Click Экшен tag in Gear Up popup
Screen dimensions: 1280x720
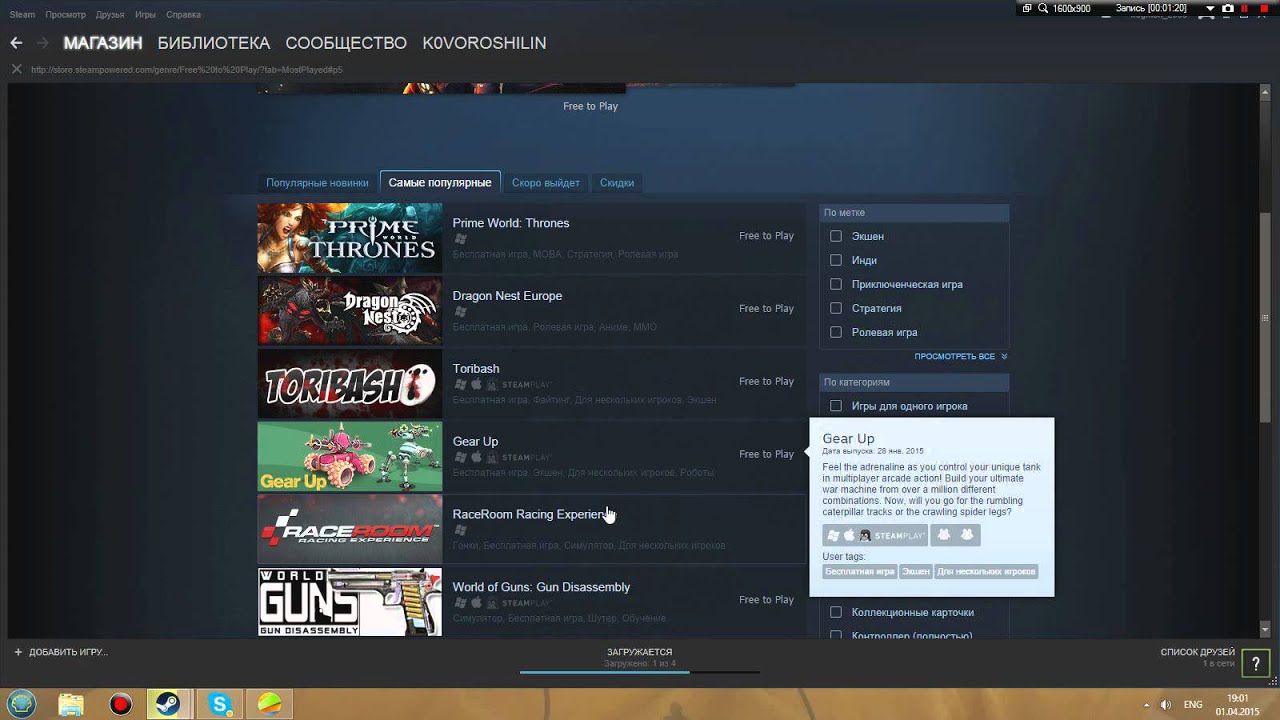pyautogui.click(x=915, y=572)
